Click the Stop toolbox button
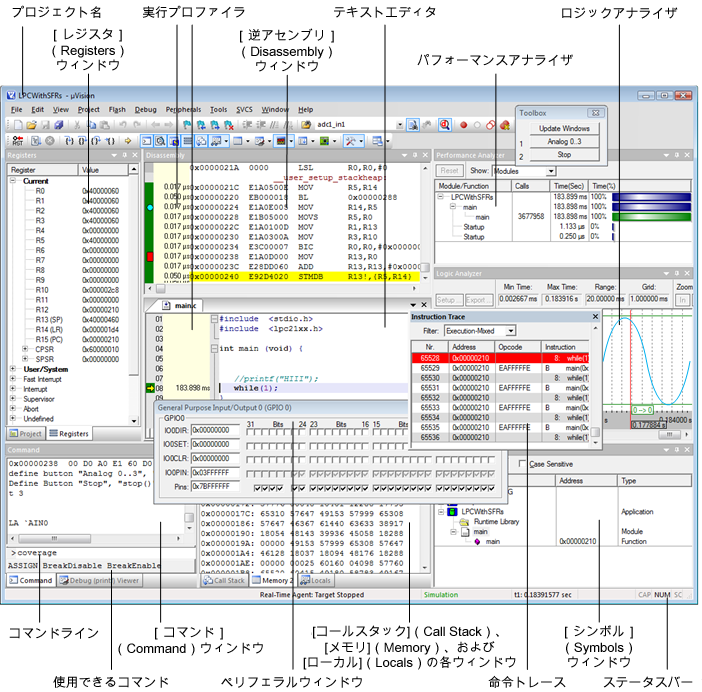The image size is (702, 692). coord(564,154)
